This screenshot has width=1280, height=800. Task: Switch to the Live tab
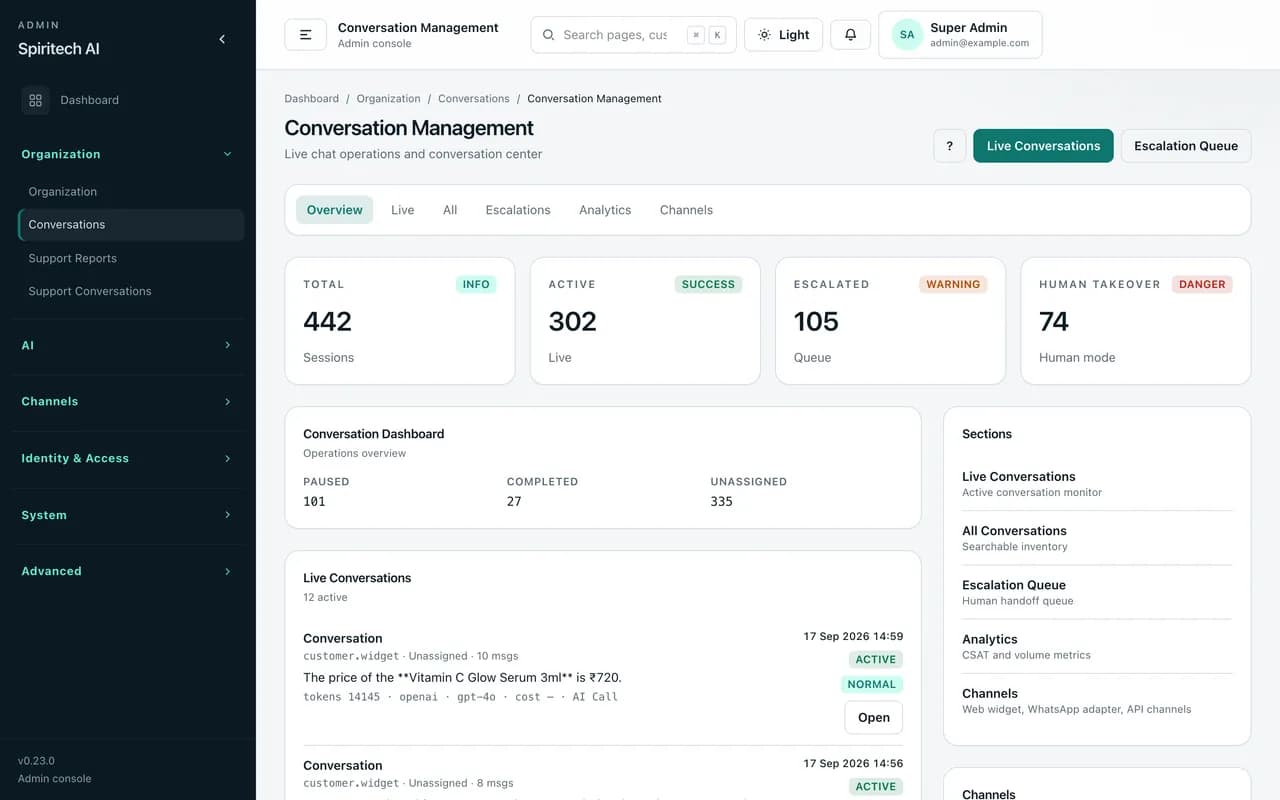pos(403,210)
